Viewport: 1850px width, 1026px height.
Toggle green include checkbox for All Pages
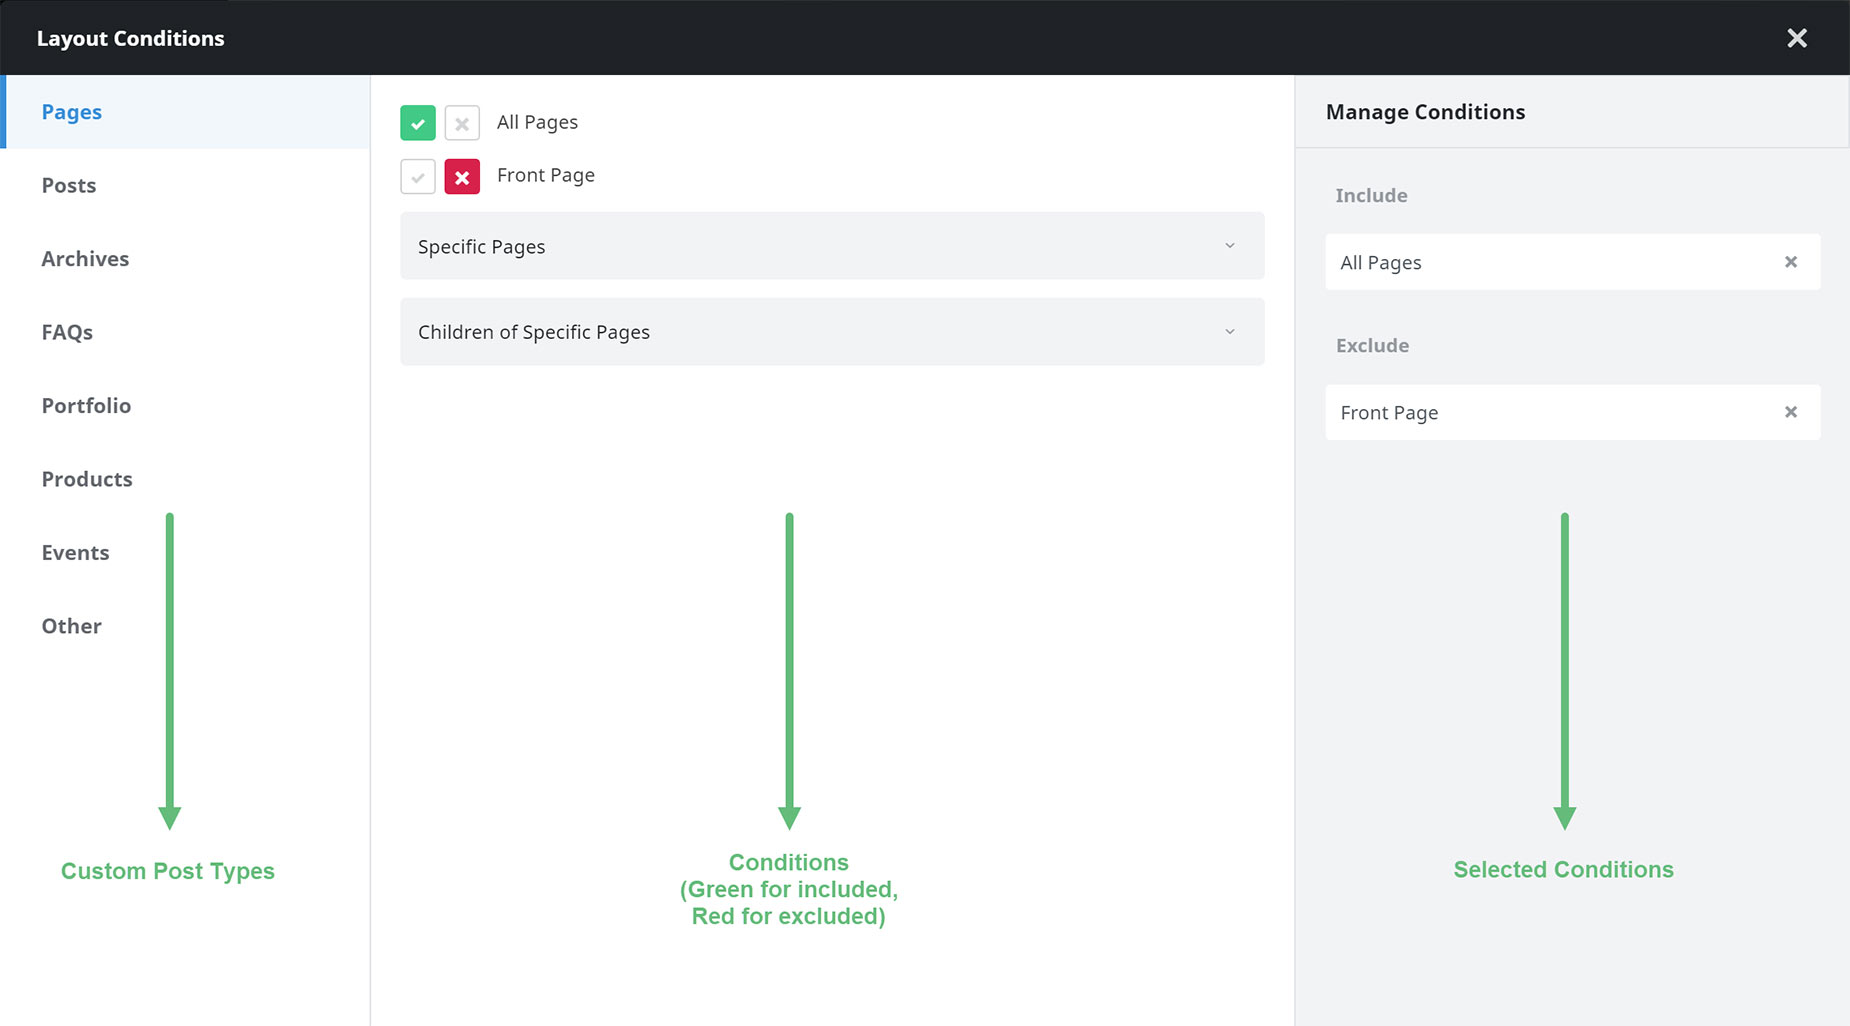tap(418, 123)
